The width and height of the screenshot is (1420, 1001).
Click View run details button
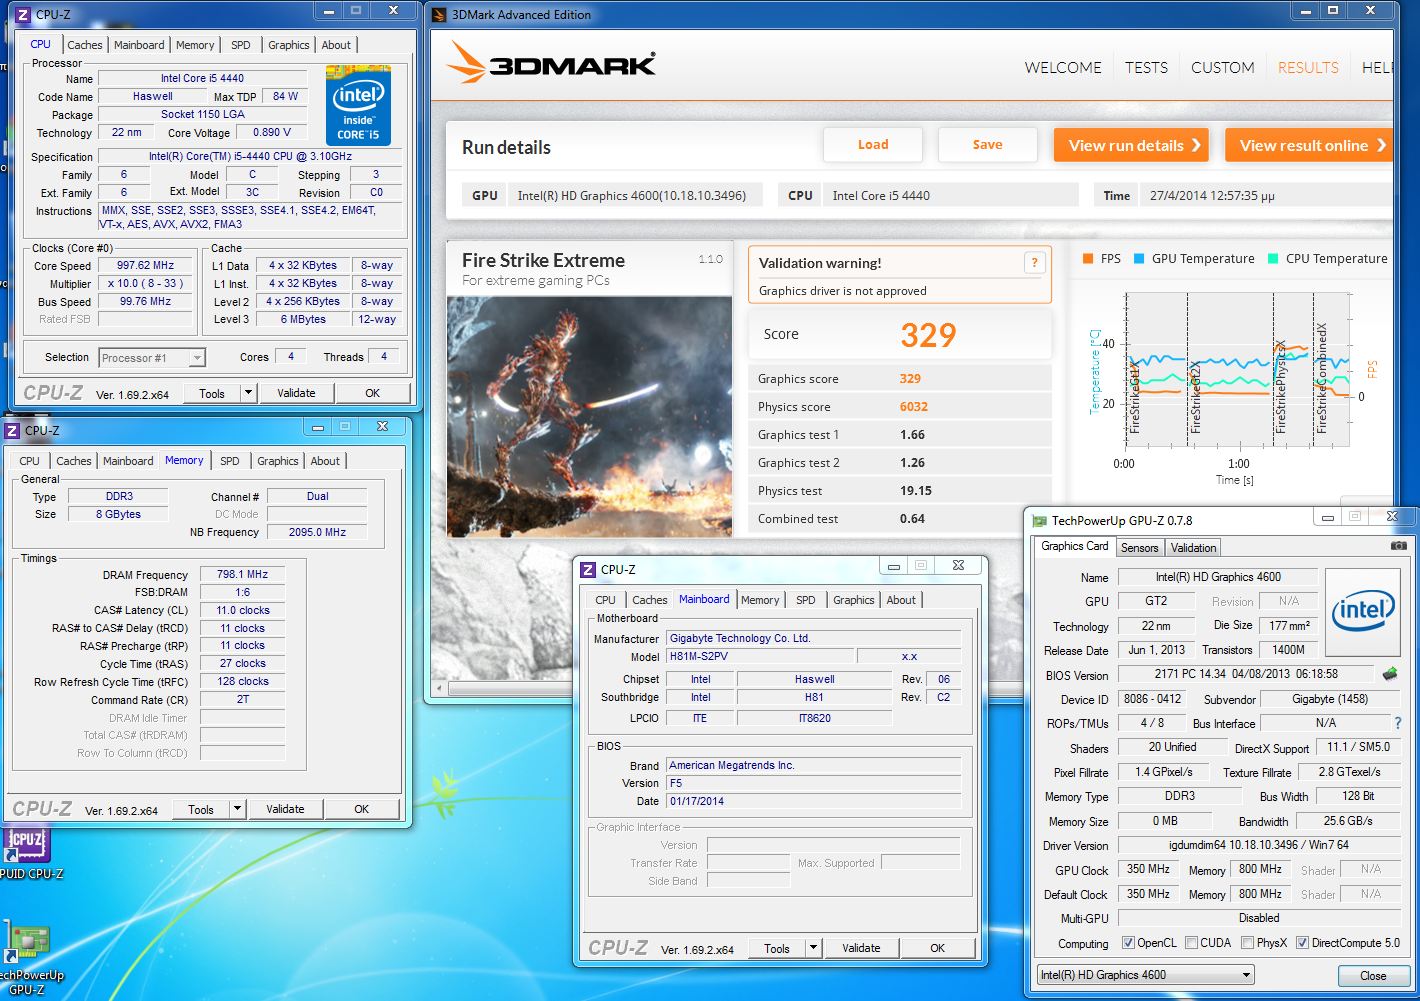point(1132,145)
